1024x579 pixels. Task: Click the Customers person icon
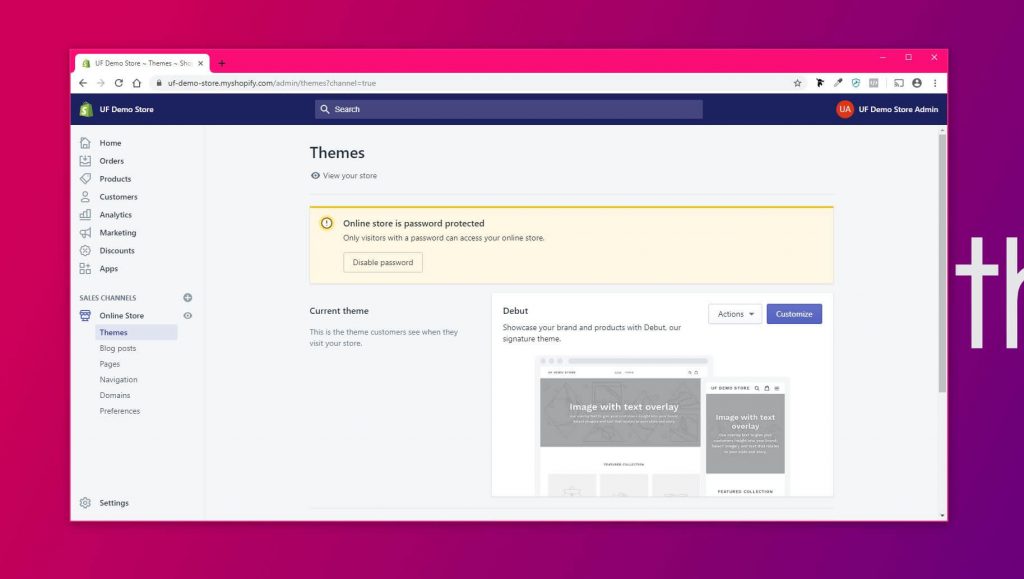[x=85, y=196]
